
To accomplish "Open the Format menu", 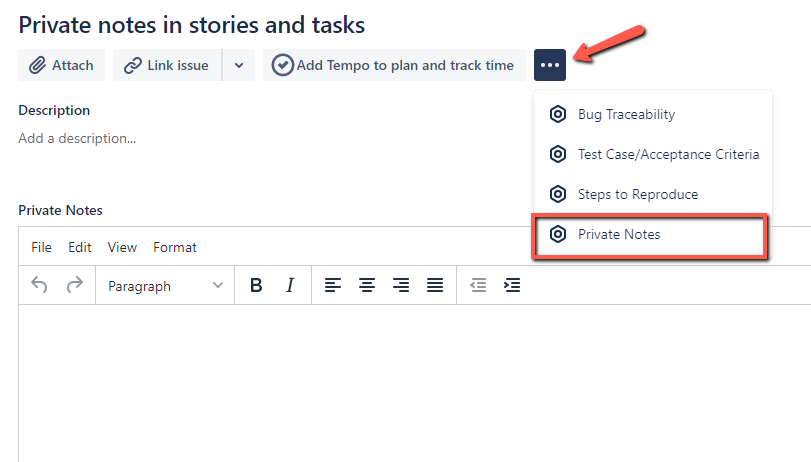I will (x=175, y=247).
